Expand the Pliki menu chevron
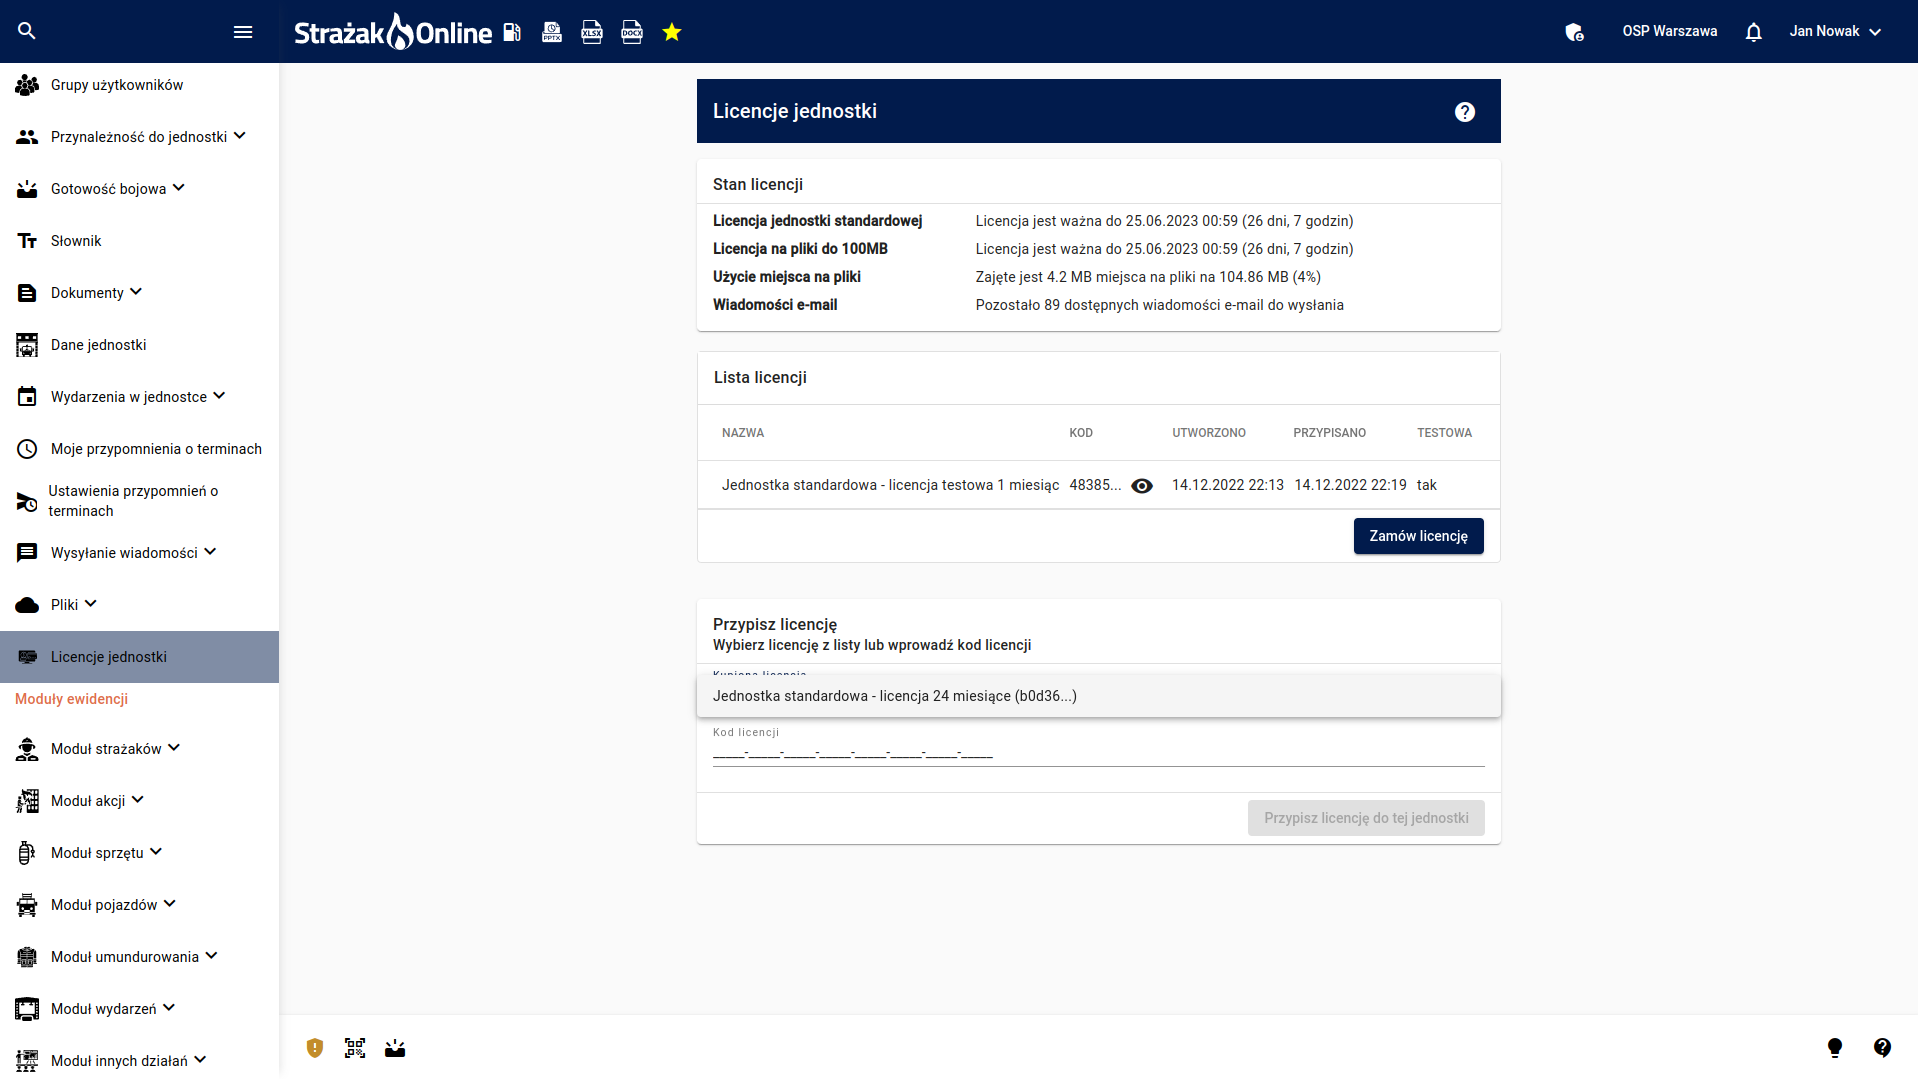Viewport: 1918px width, 1079px height. [90, 604]
